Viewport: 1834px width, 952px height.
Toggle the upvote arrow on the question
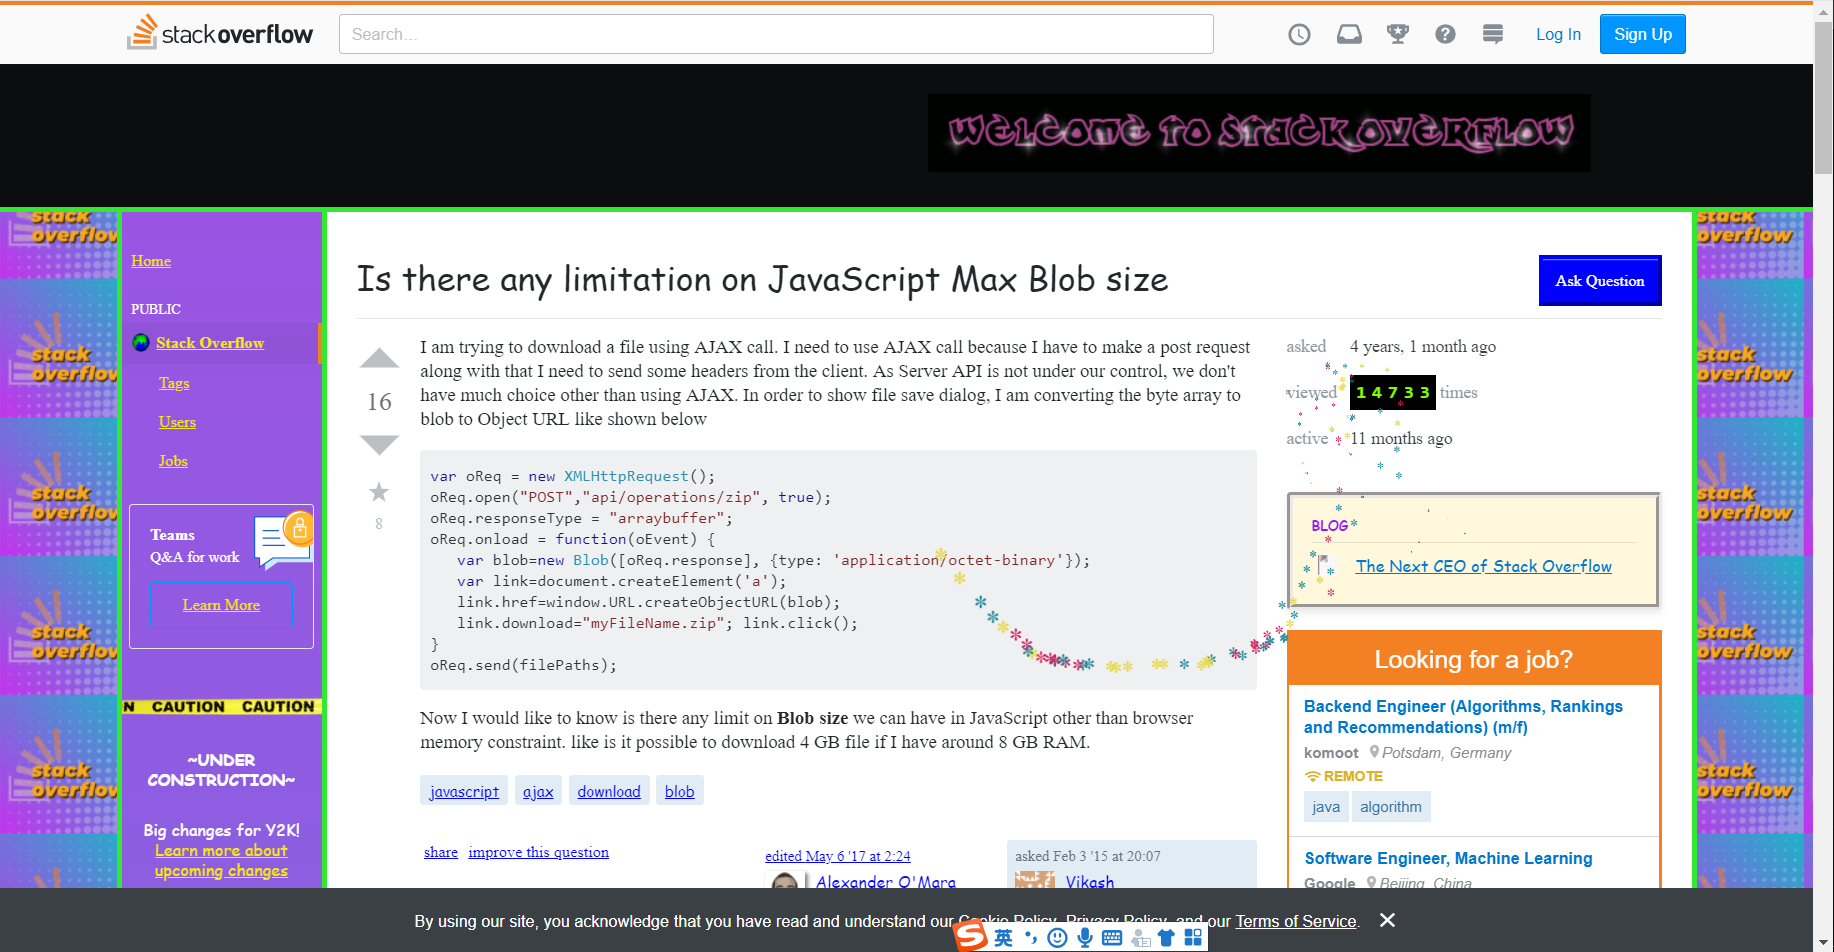click(x=379, y=358)
